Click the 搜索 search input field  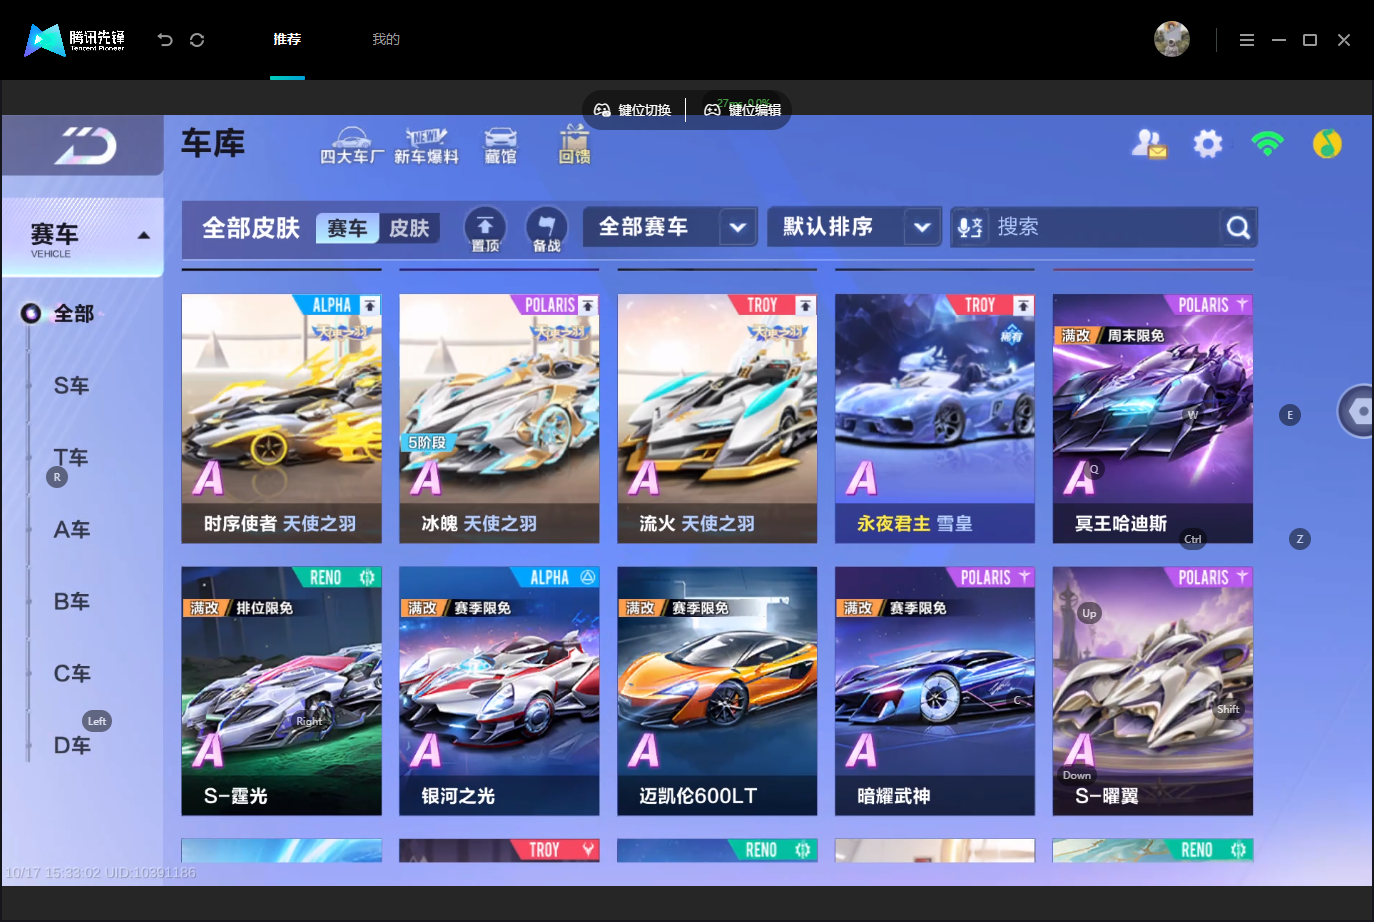coord(1104,227)
